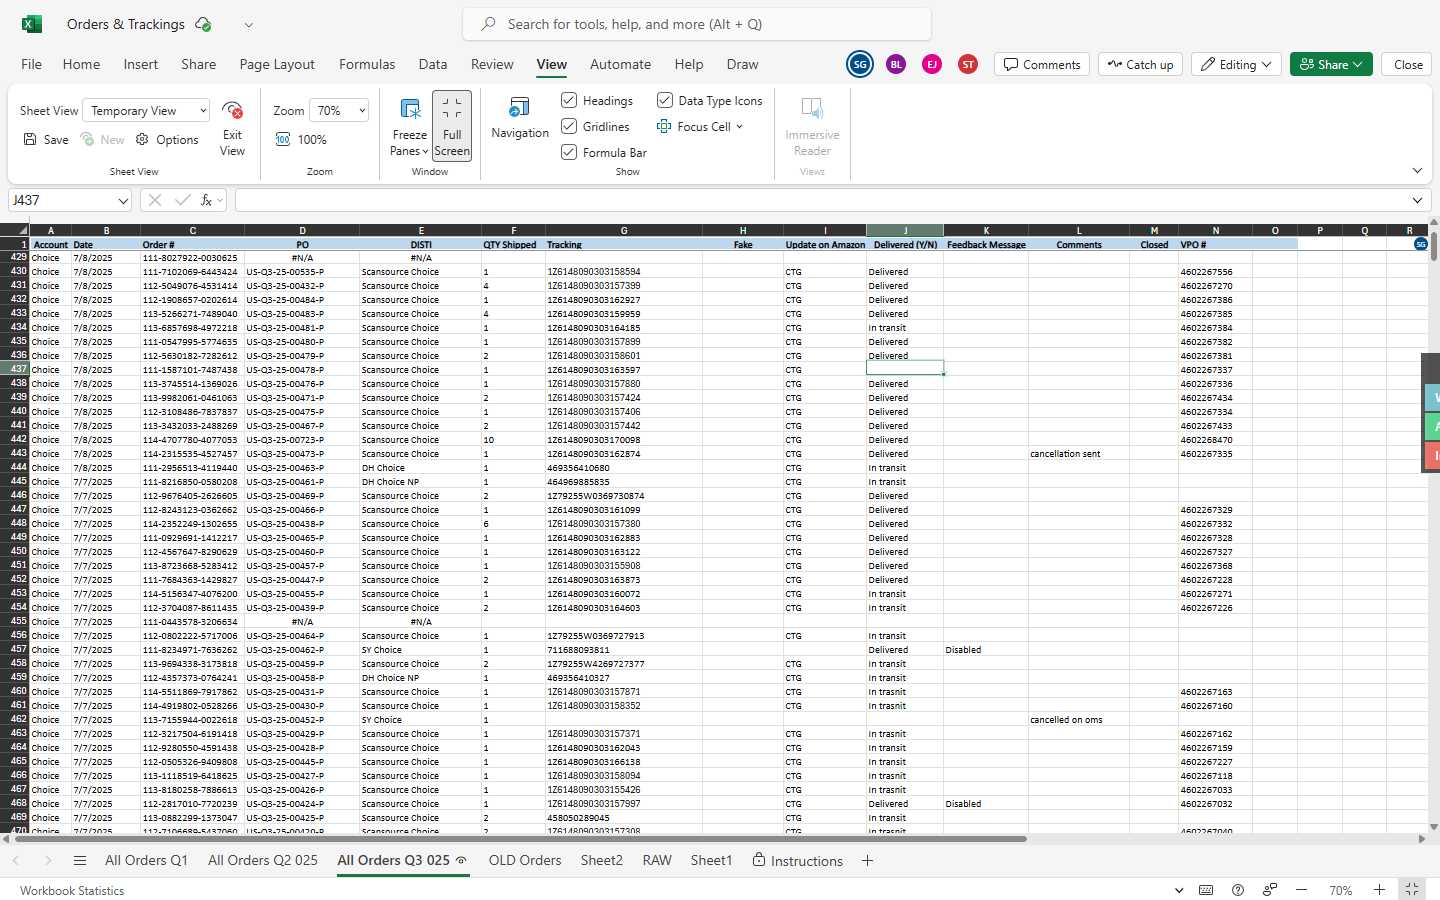This screenshot has height=900, width=1440.
Task: Open the all sheets list icon
Action: click(x=80, y=861)
